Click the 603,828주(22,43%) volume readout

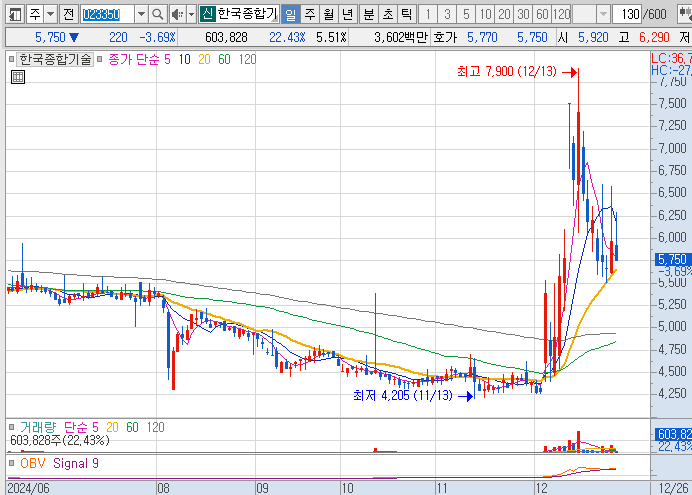coord(60,440)
